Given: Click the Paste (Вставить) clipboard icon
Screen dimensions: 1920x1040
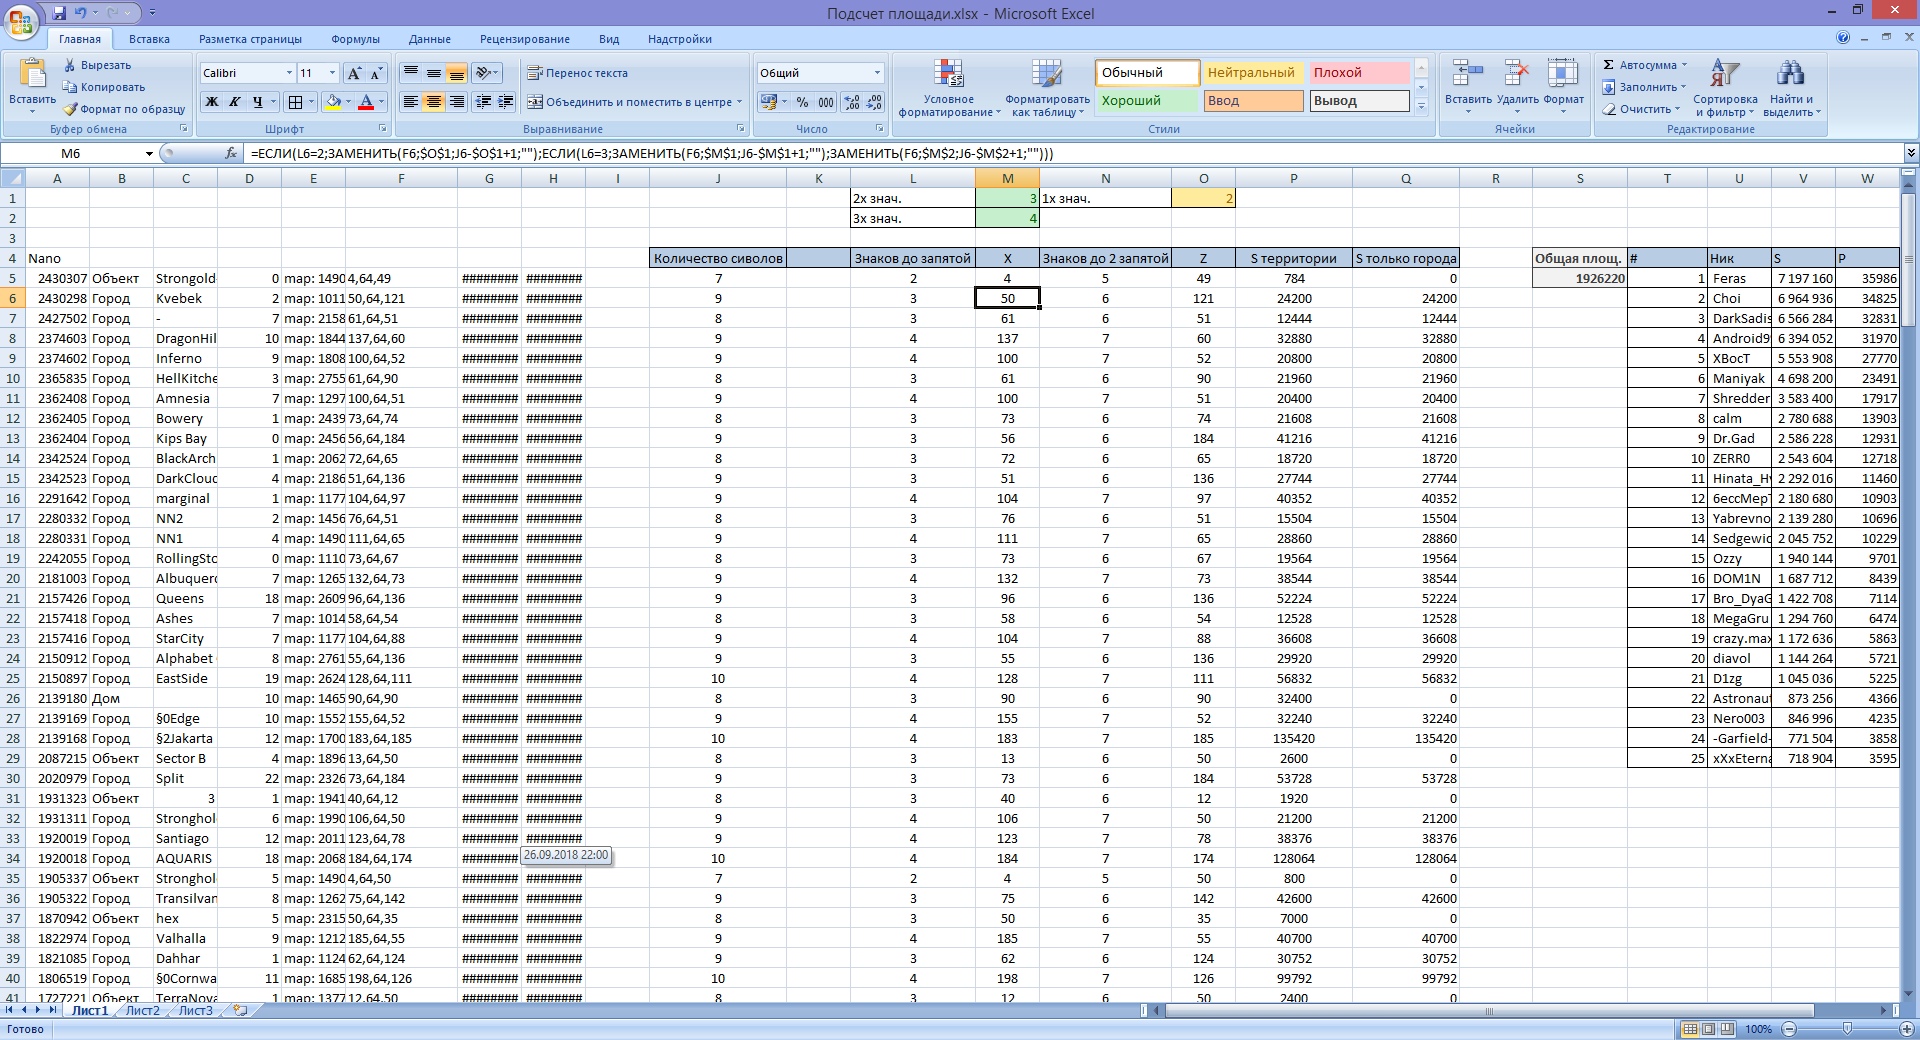Looking at the screenshot, I should [32, 75].
